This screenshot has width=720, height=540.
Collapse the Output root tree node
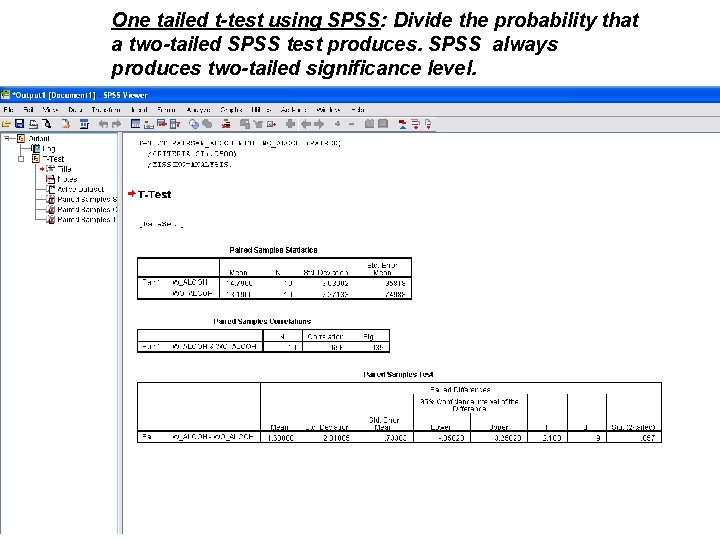[7, 138]
